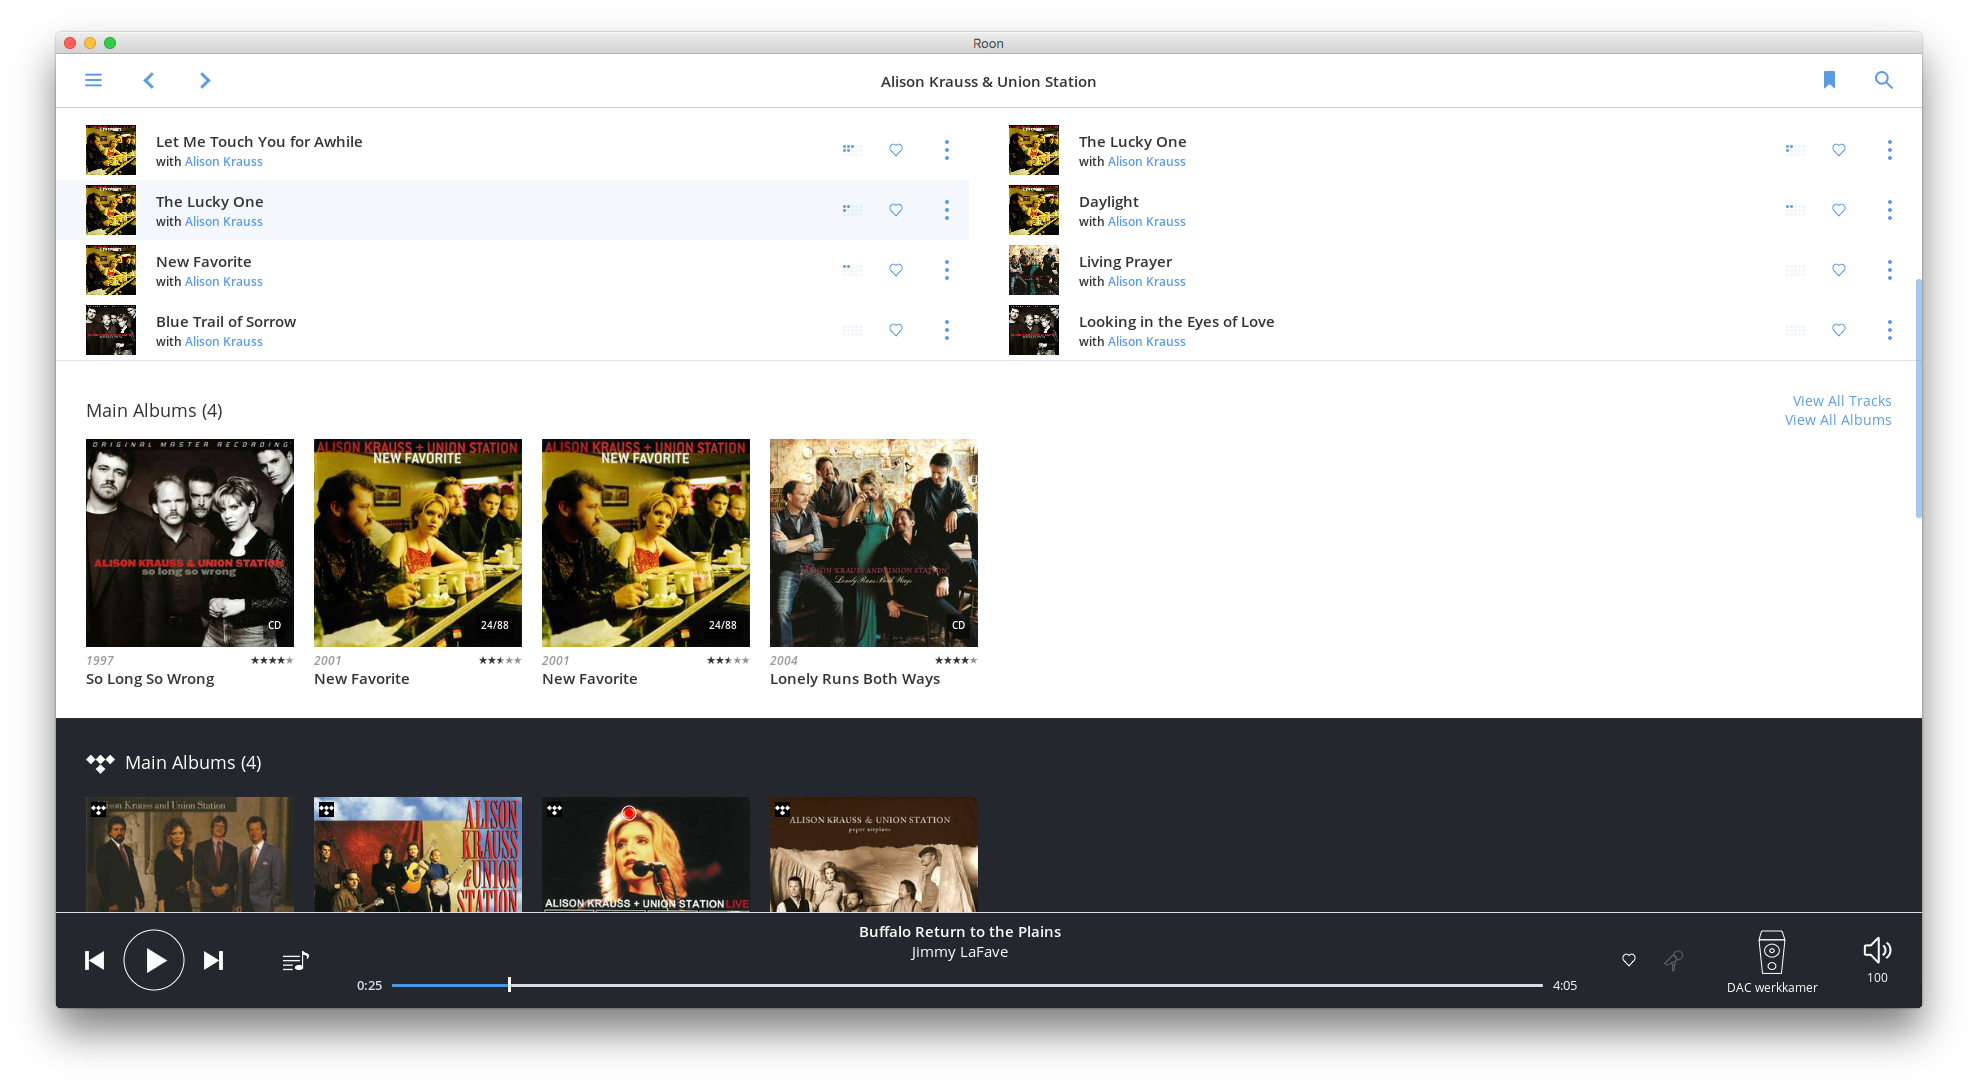Viewport: 1978px width, 1088px height.
Task: Skip to previous track
Action: pos(95,961)
